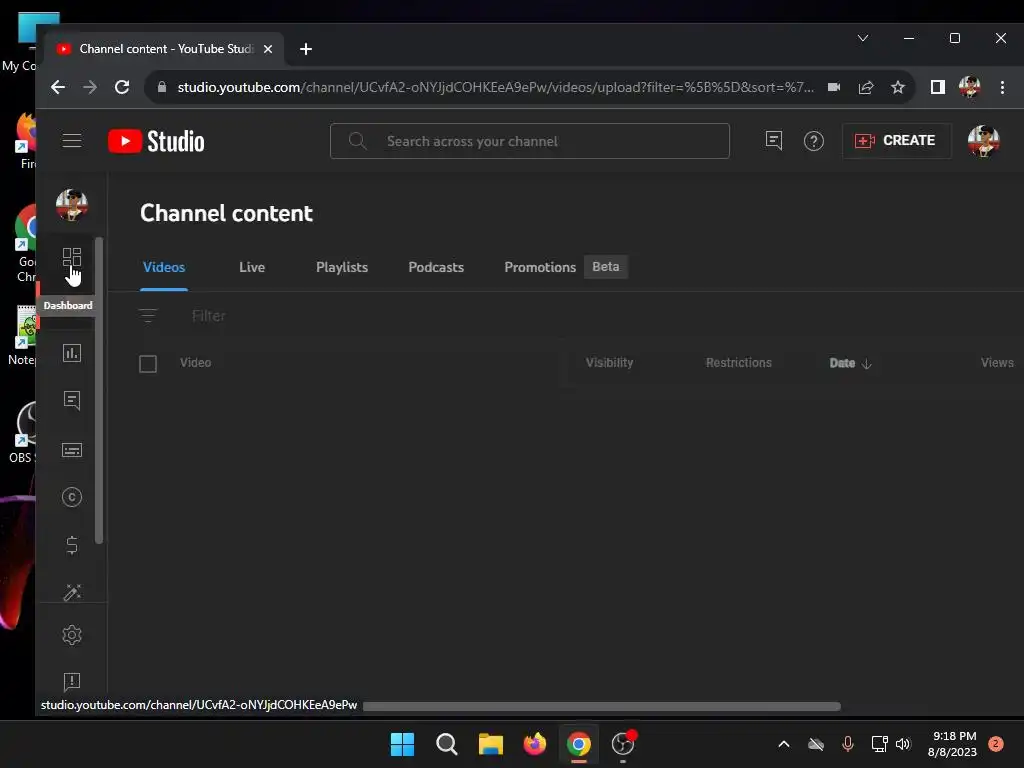Click the microphone tray icon
The image size is (1024, 768).
pos(848,744)
